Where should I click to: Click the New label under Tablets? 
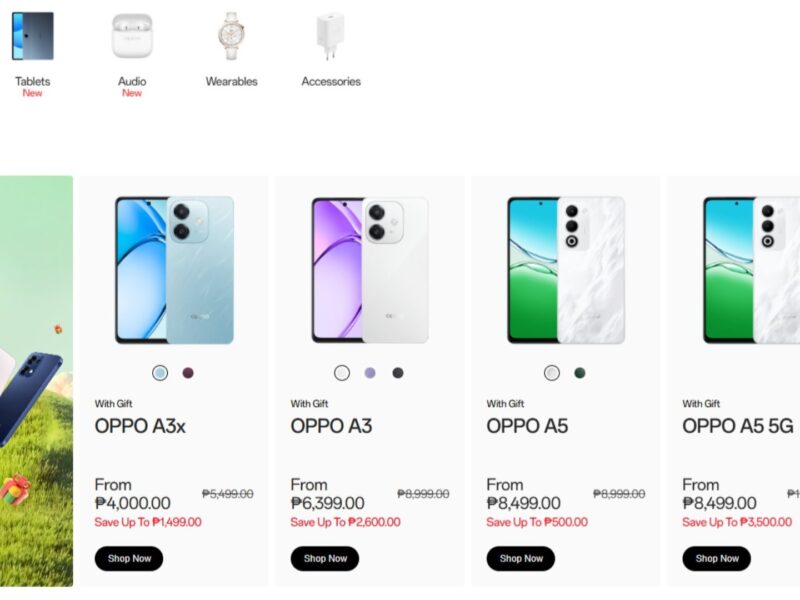pyautogui.click(x=31, y=93)
